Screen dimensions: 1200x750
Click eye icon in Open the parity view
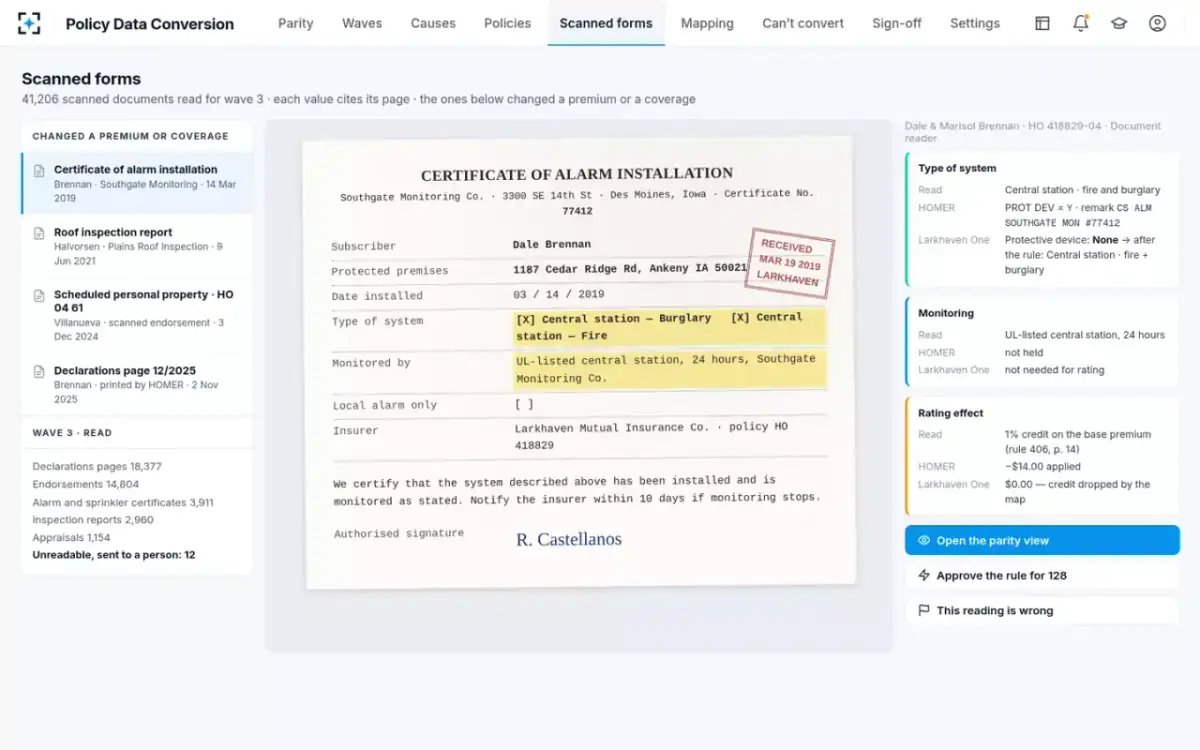924,540
